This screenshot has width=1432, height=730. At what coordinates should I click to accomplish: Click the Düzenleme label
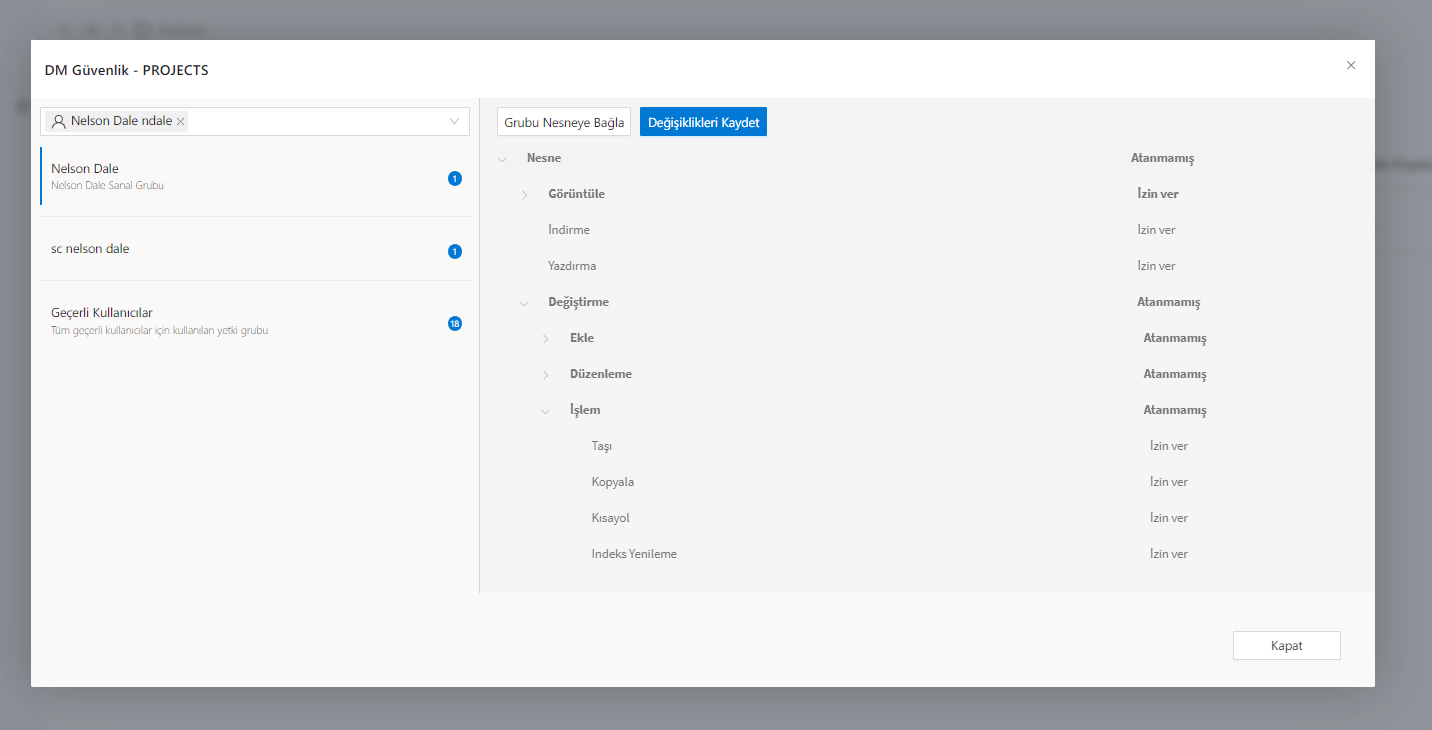[x=601, y=374]
